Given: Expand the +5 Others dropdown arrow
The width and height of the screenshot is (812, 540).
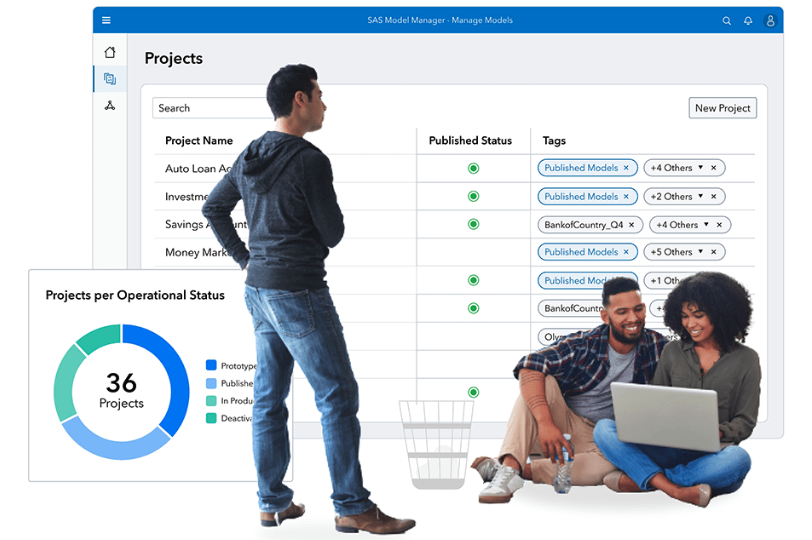Looking at the screenshot, I should coord(701,251).
